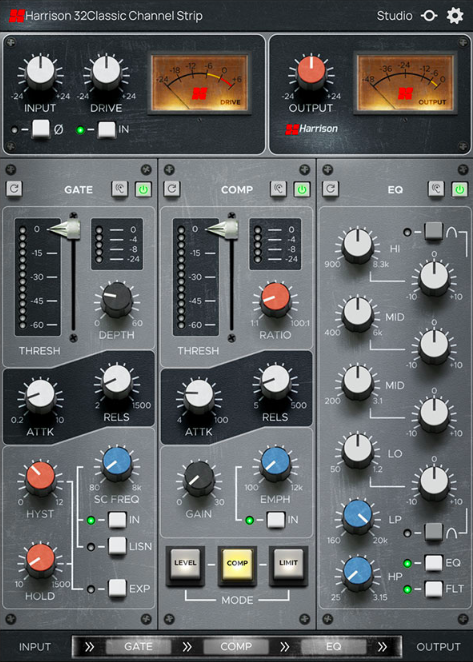
Task: Select COMP block in signal chain
Action: click(x=236, y=646)
